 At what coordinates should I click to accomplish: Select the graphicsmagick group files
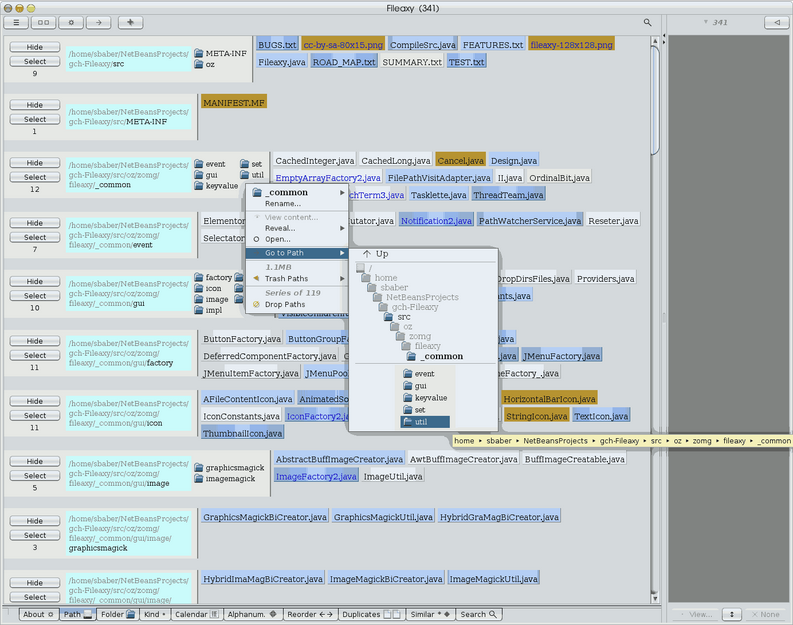tap(35, 535)
